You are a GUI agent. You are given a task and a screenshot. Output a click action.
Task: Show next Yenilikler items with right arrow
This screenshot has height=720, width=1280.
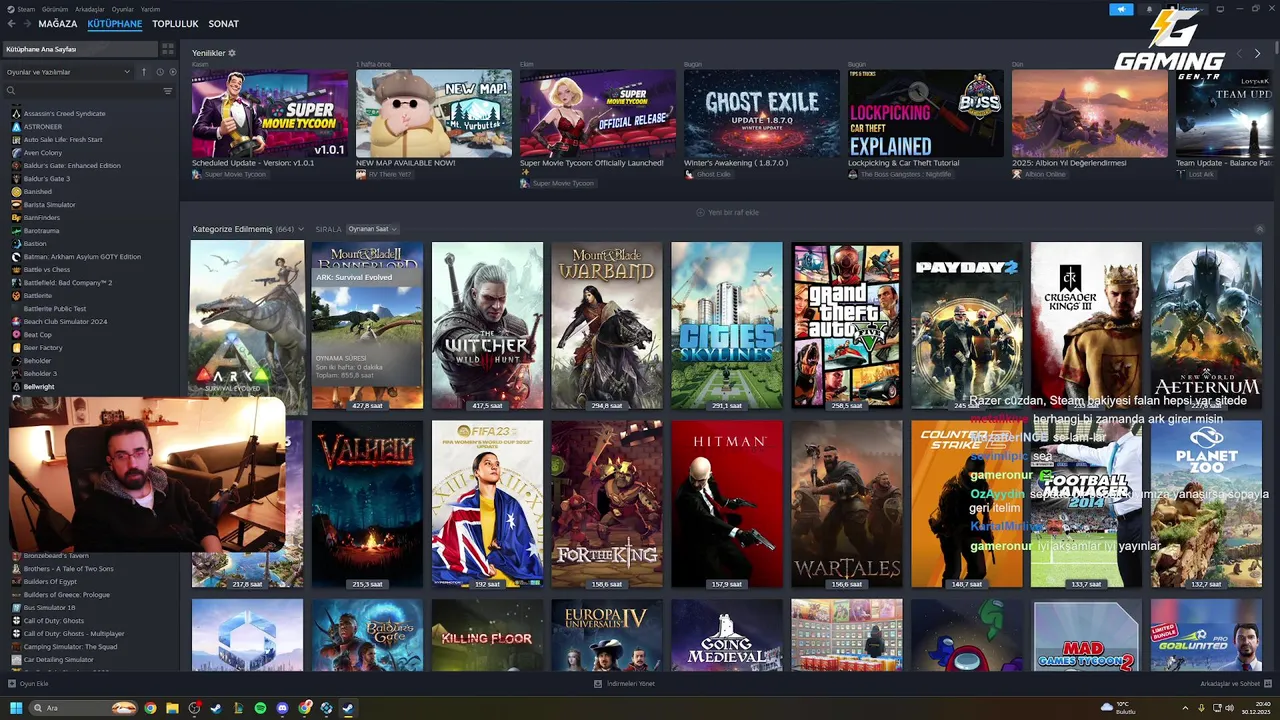[x=1257, y=53]
